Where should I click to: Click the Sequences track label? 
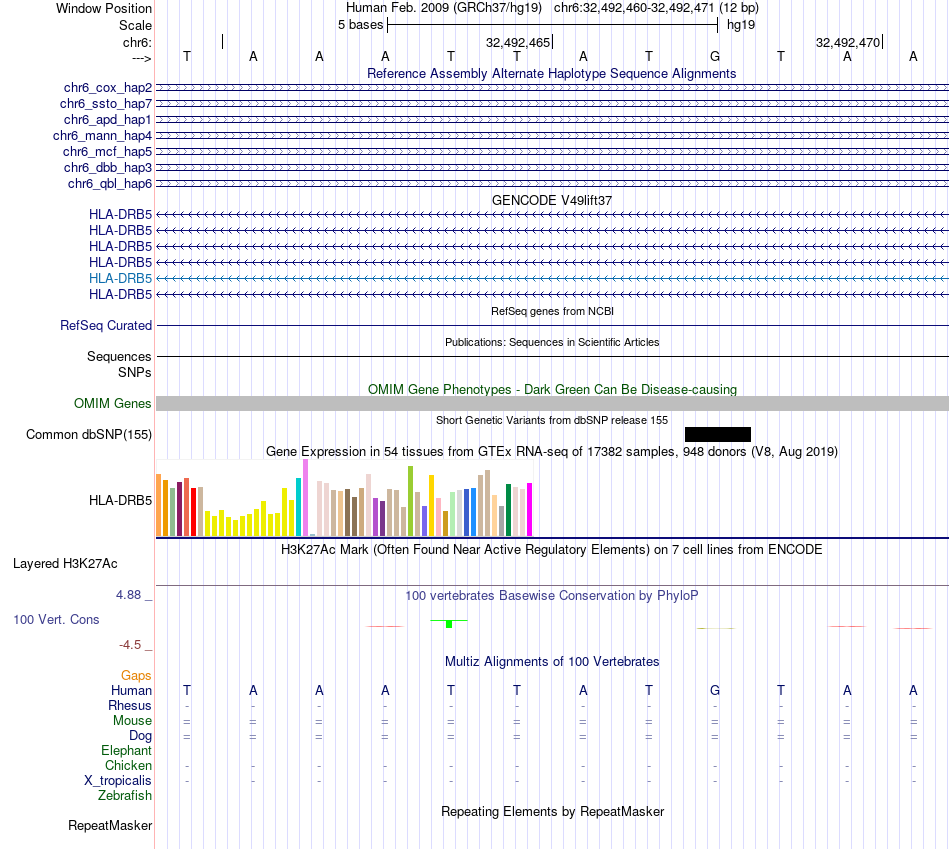click(119, 356)
